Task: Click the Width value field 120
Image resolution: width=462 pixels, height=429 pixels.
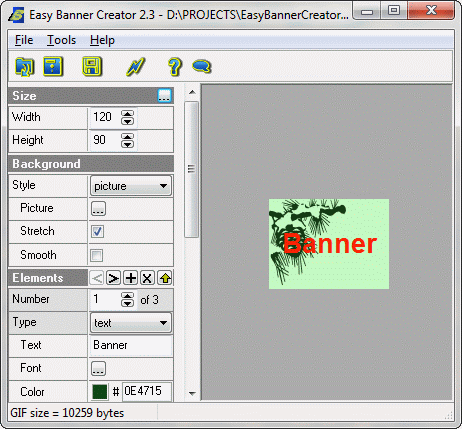Action: point(105,117)
